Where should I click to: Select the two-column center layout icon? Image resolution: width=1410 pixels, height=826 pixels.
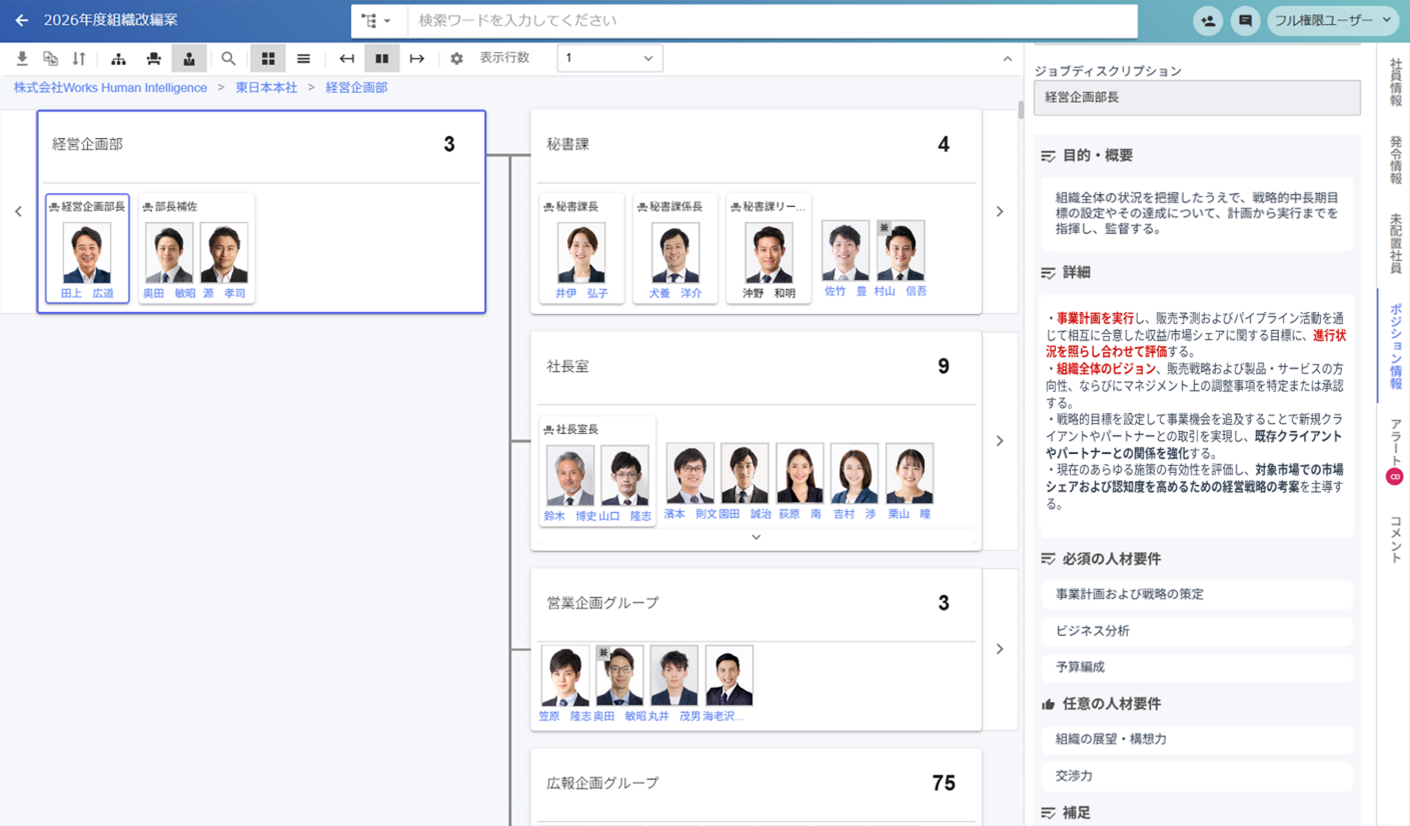(382, 59)
